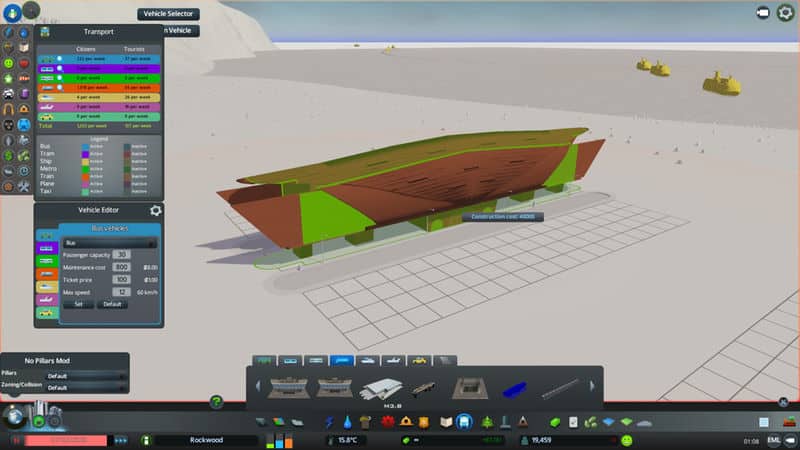
Task: Open Vehicle Editor settings gear
Action: [x=155, y=211]
